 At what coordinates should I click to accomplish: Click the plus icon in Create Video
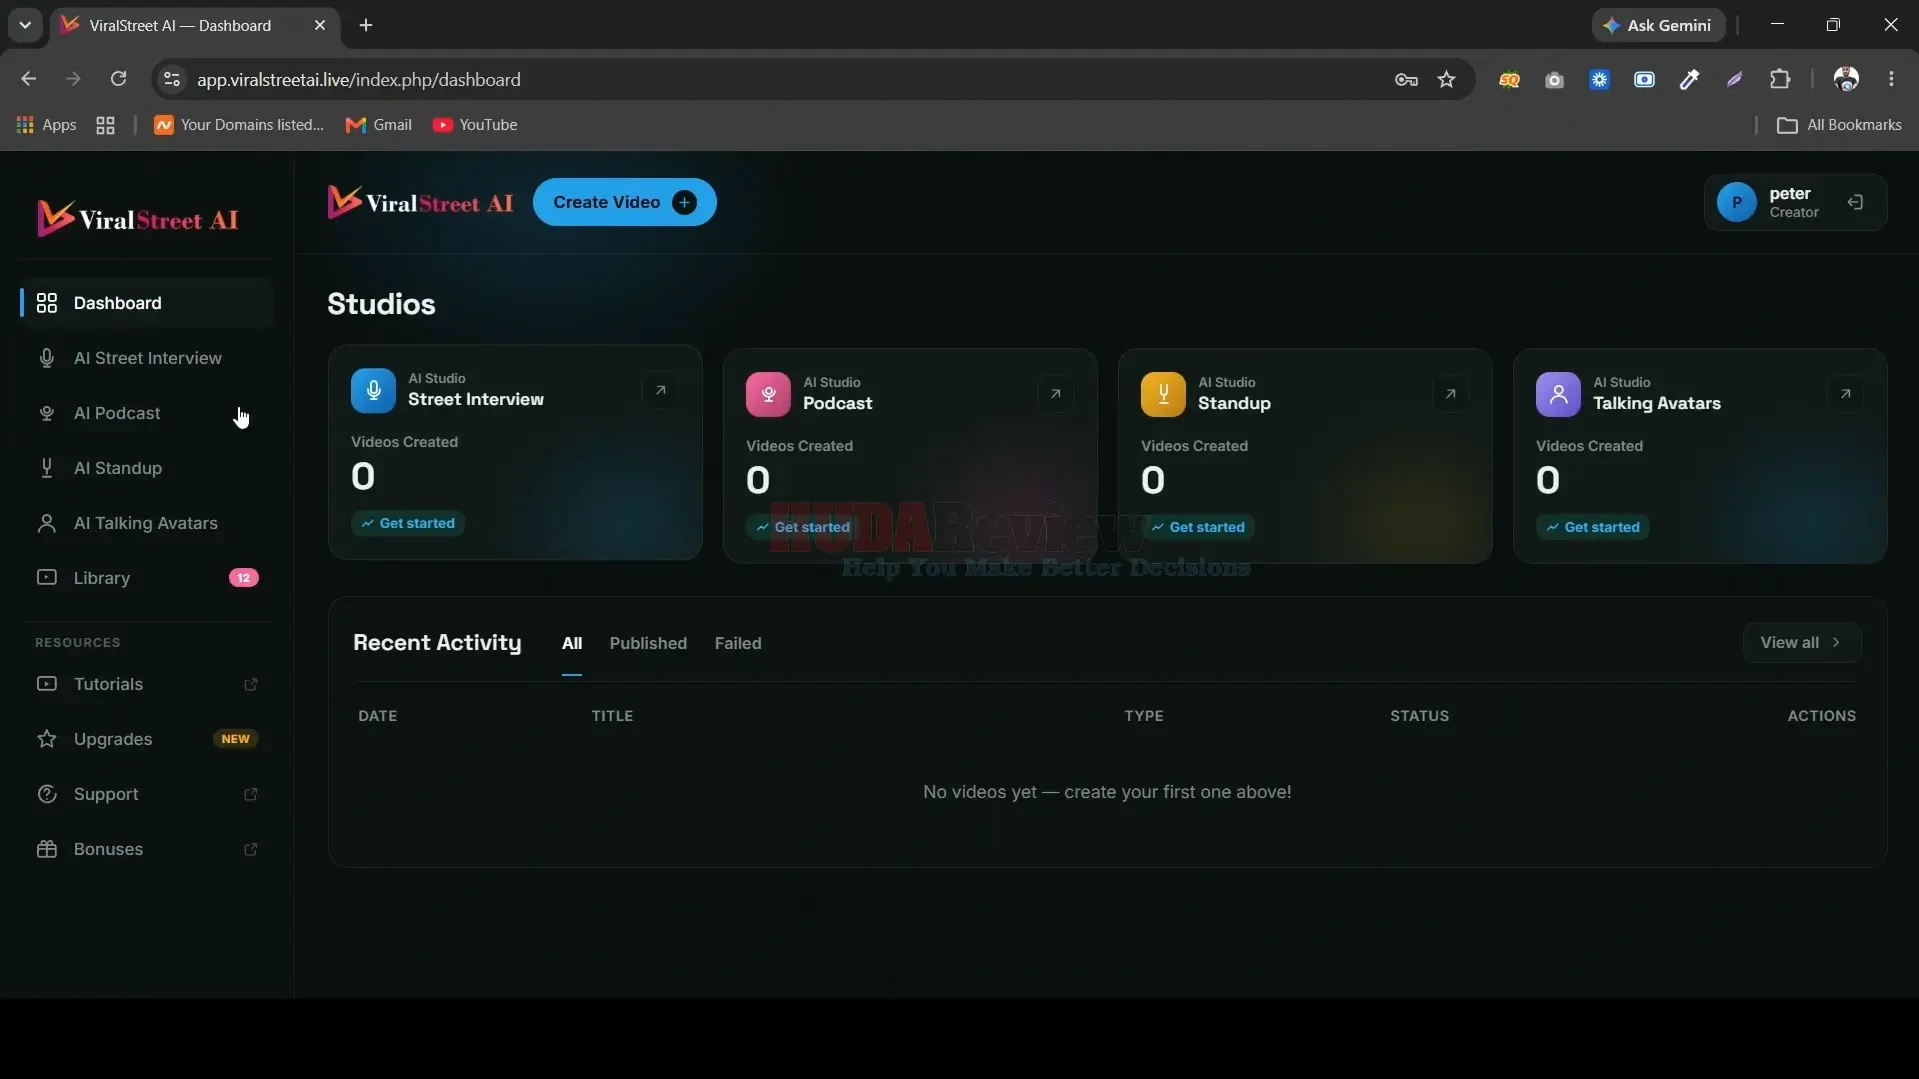(684, 202)
